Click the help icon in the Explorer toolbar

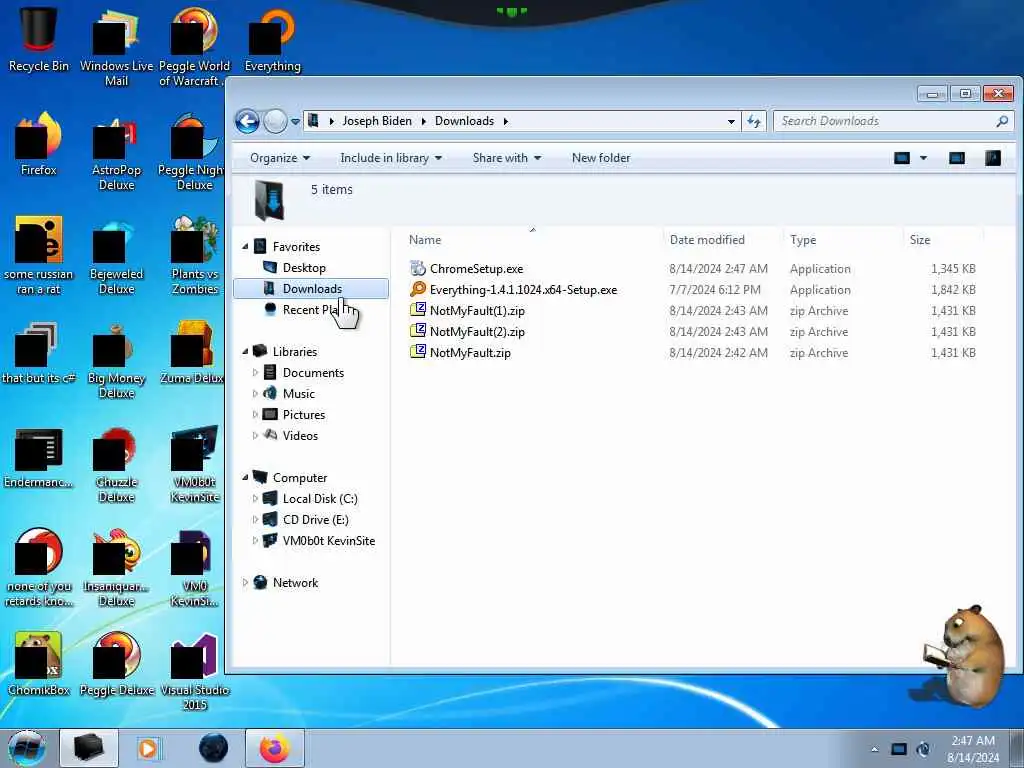tap(993, 158)
